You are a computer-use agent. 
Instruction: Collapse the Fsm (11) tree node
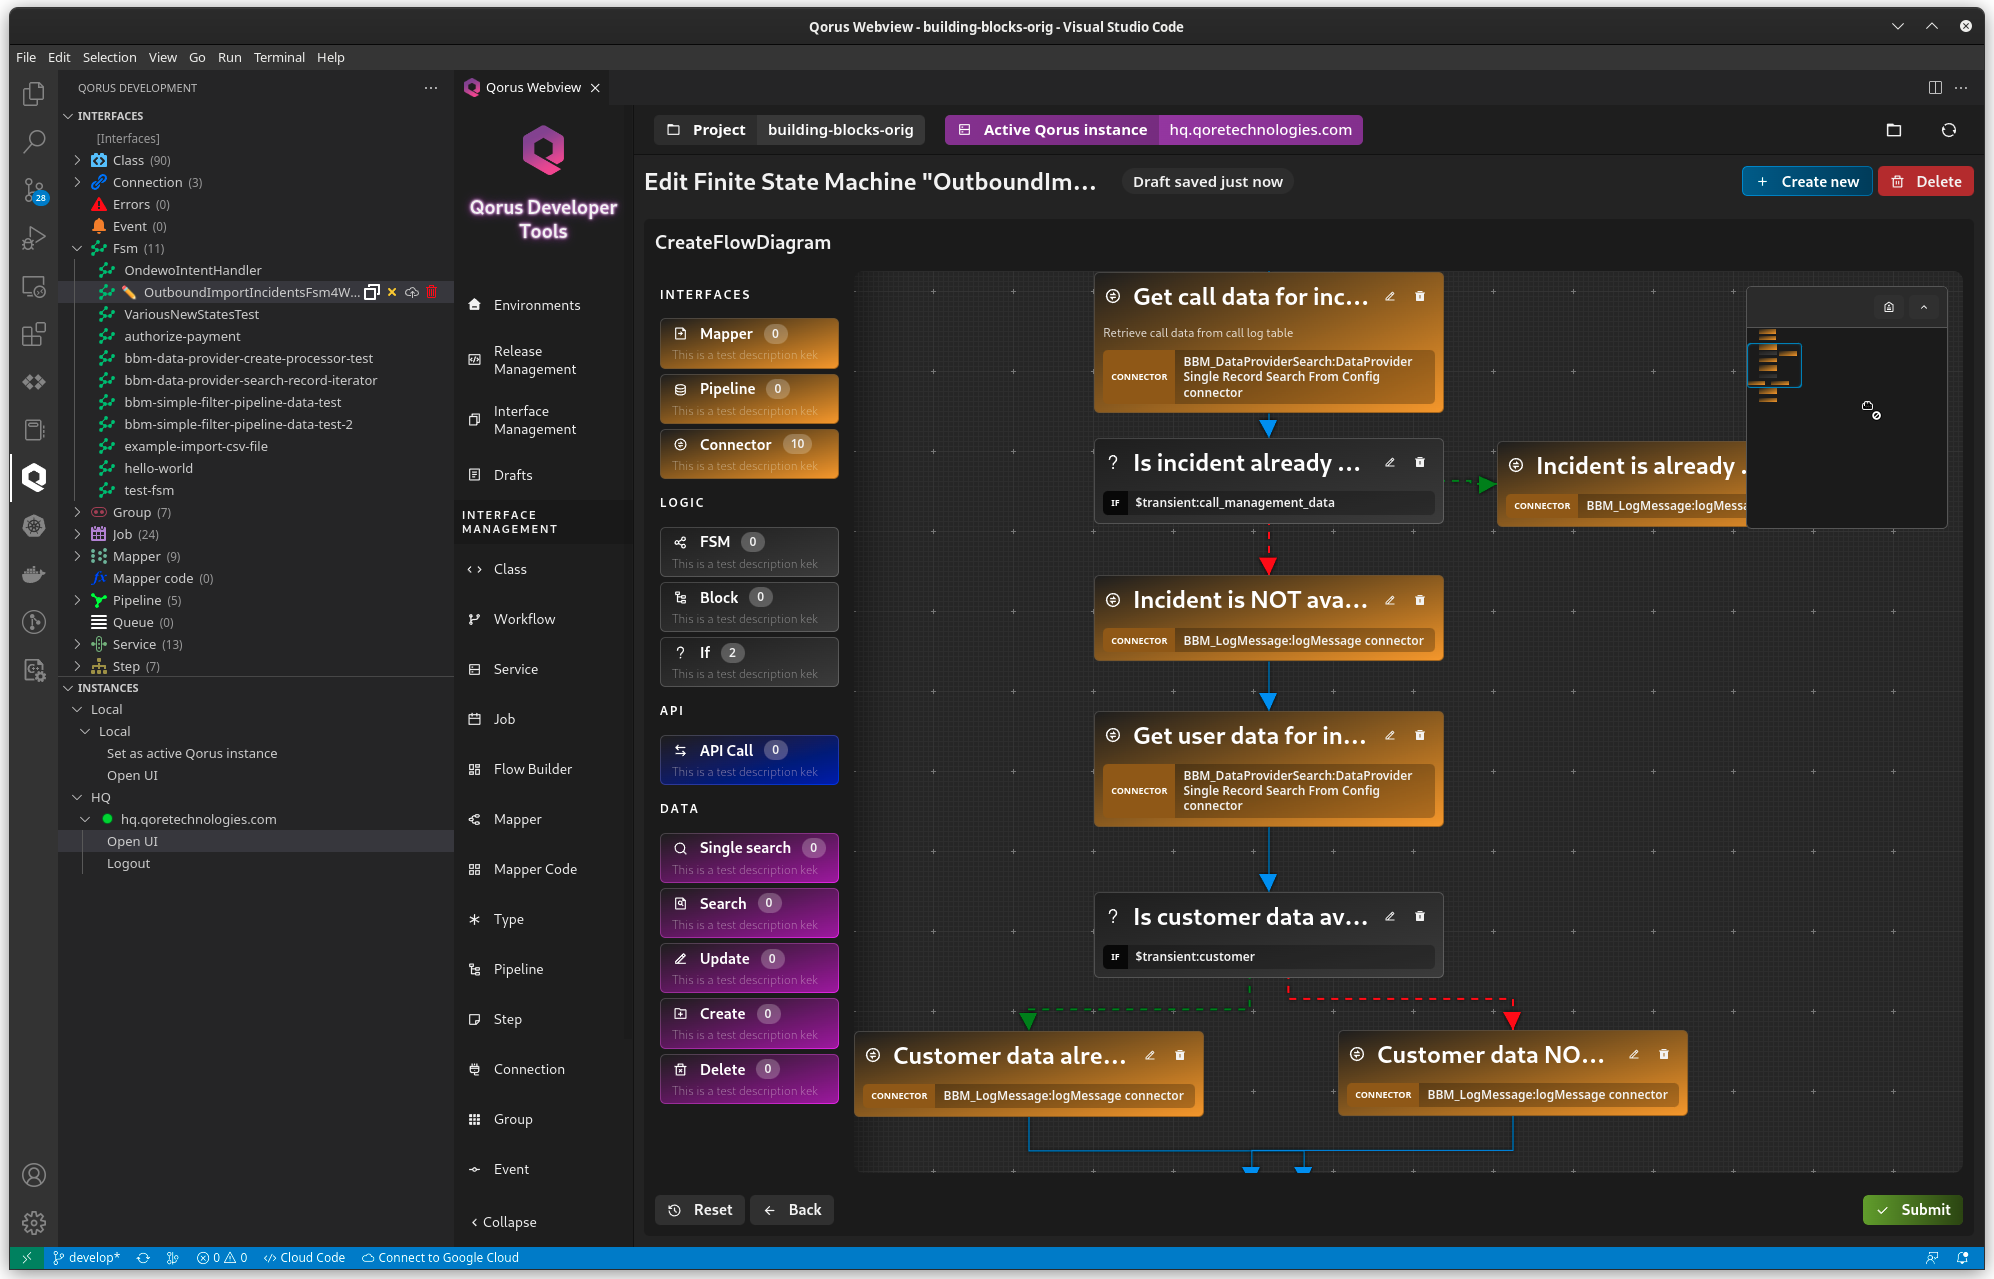pyautogui.click(x=78, y=248)
